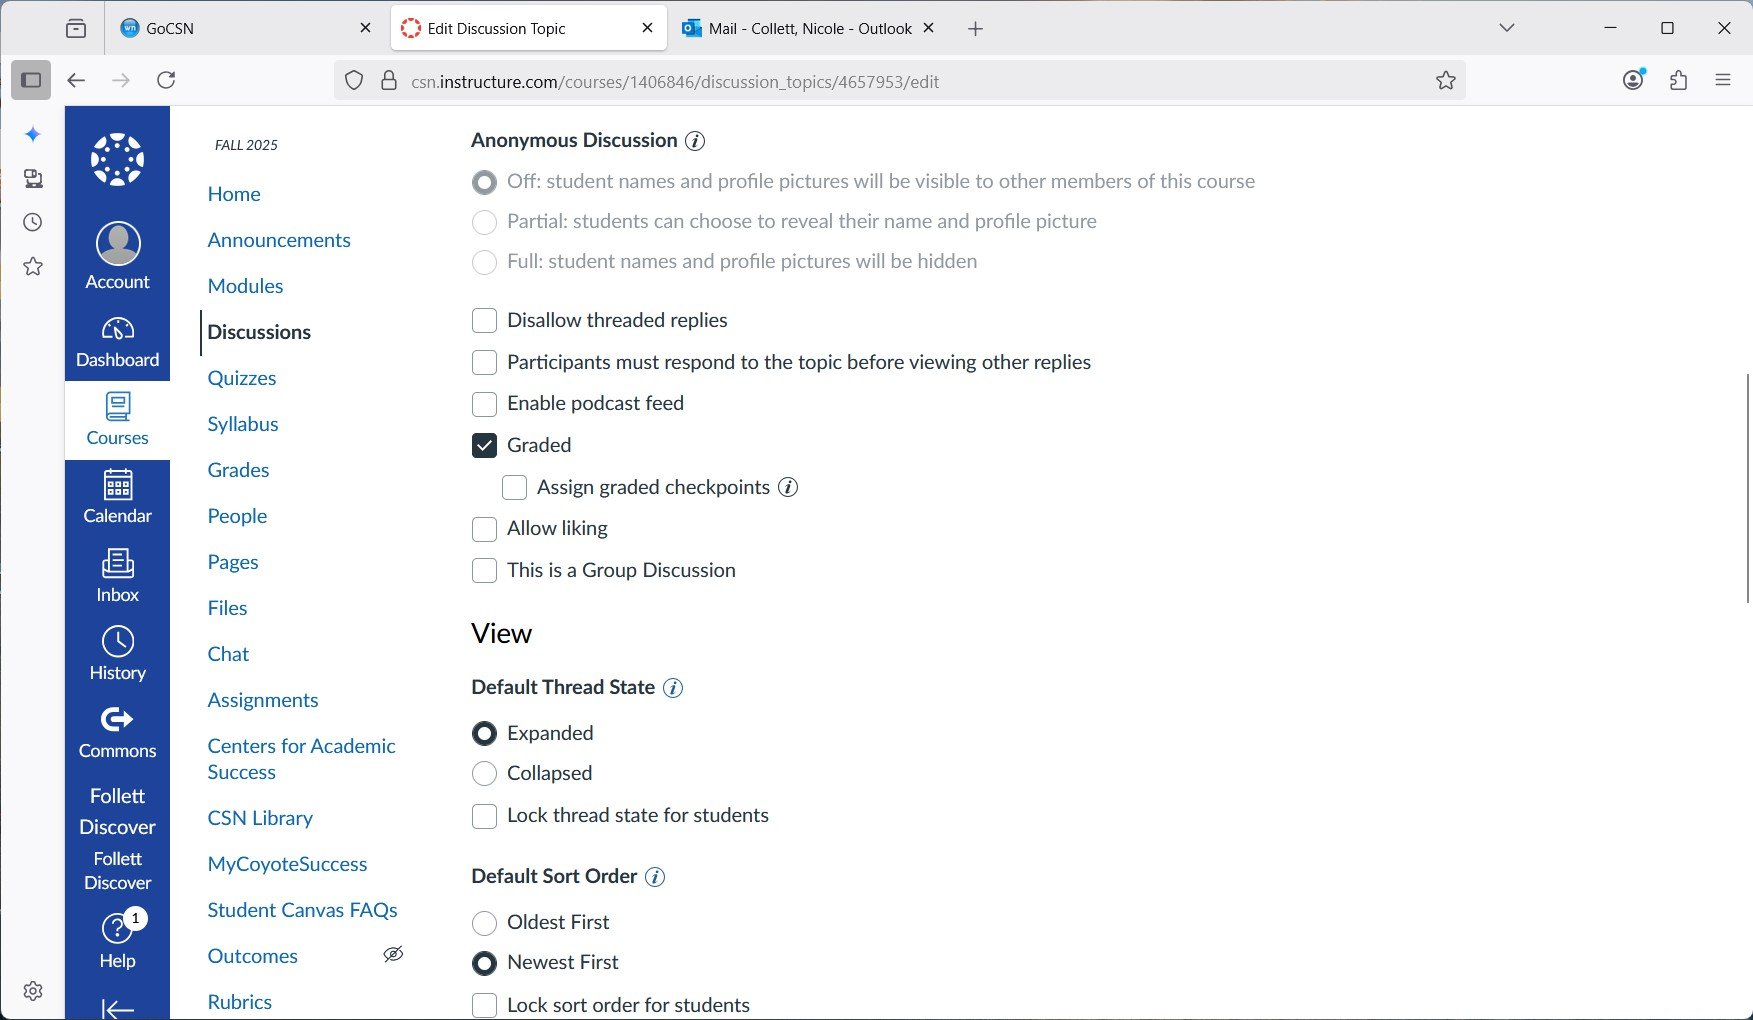Collapse the global navigation sidebar arrow

pos(117,1008)
